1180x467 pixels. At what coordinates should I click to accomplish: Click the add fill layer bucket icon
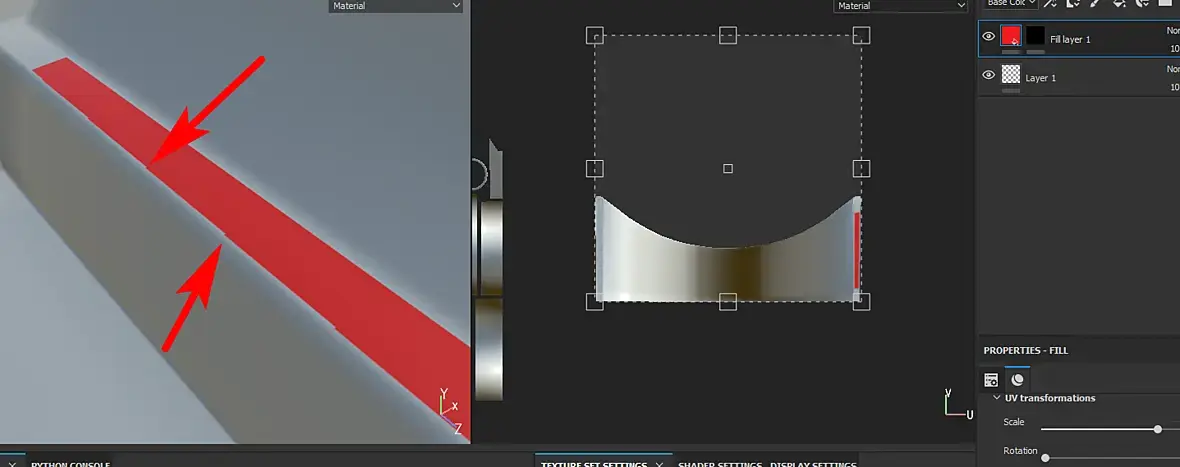[1119, 3]
